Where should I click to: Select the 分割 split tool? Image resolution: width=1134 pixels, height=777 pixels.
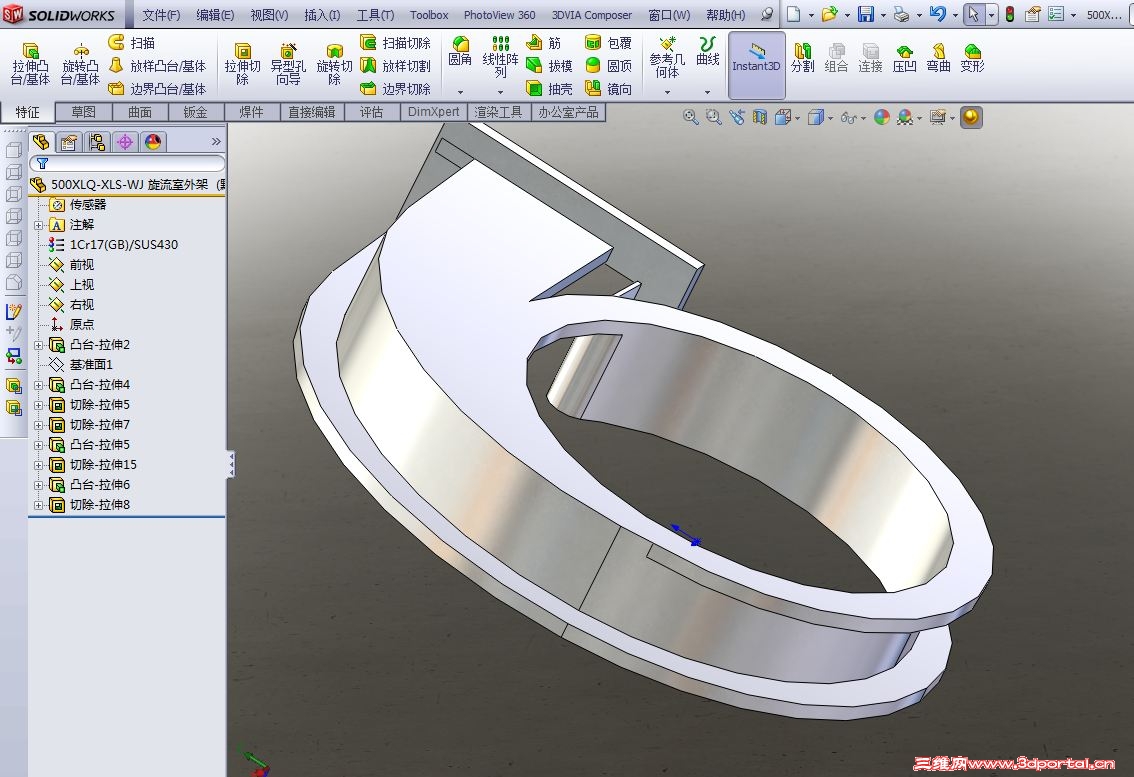[802, 58]
